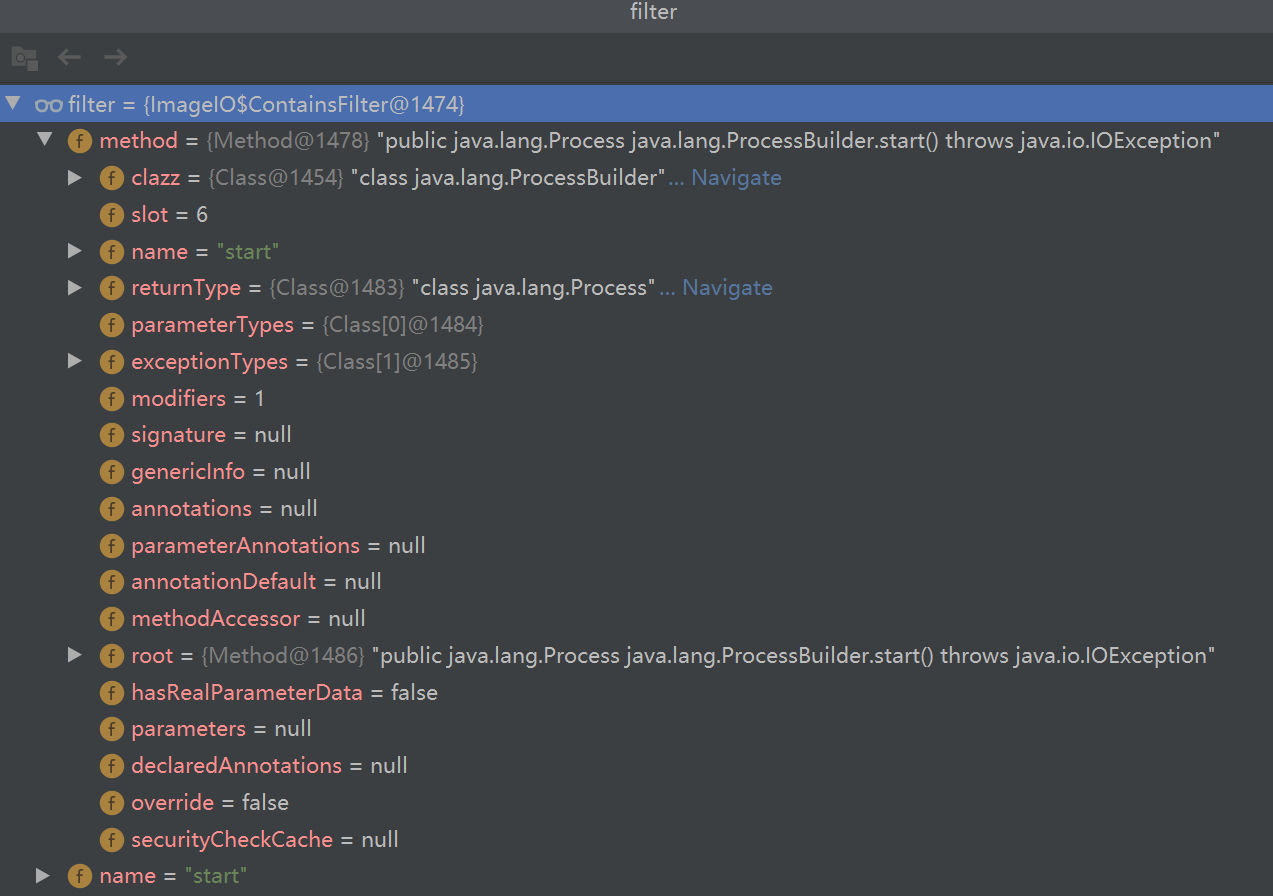Click the forward arrow navigation icon

(116, 57)
